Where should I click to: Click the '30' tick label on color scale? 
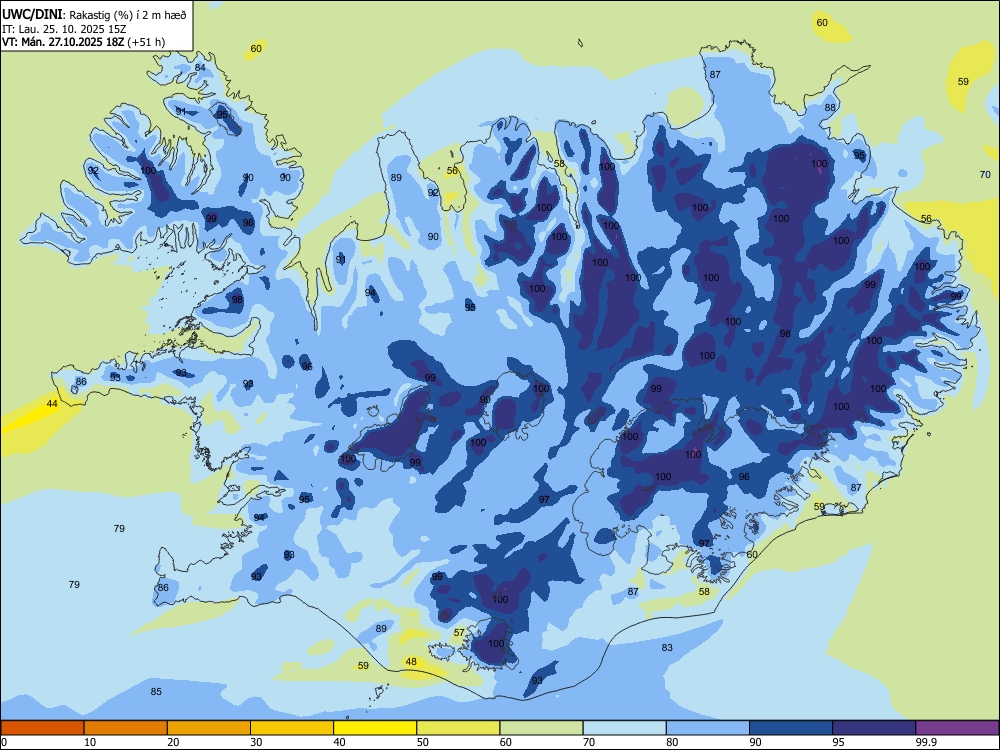[256, 742]
